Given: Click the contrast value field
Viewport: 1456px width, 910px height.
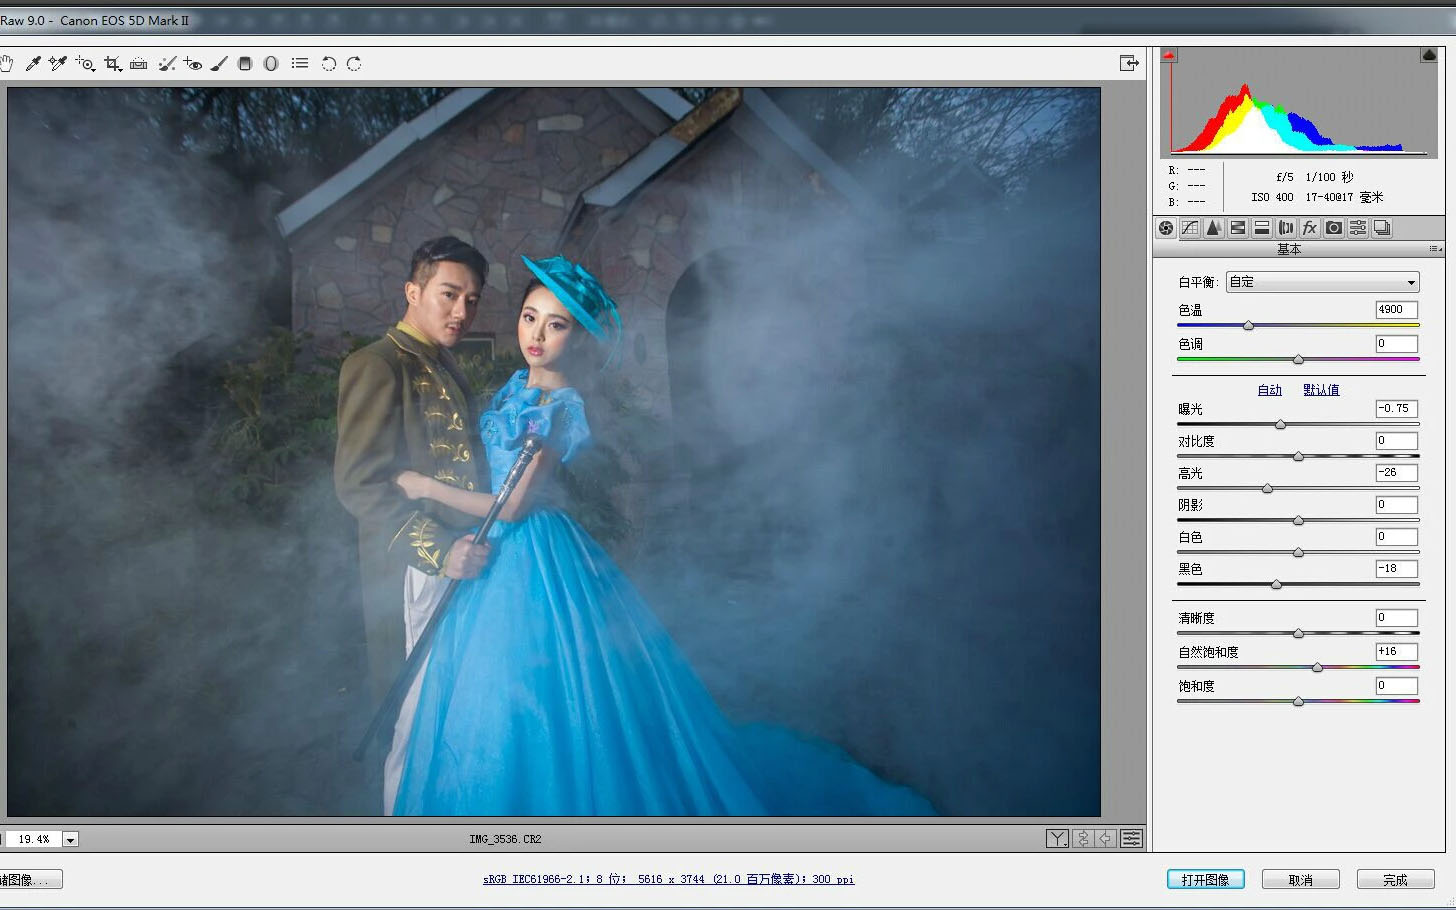Looking at the screenshot, I should (x=1396, y=441).
